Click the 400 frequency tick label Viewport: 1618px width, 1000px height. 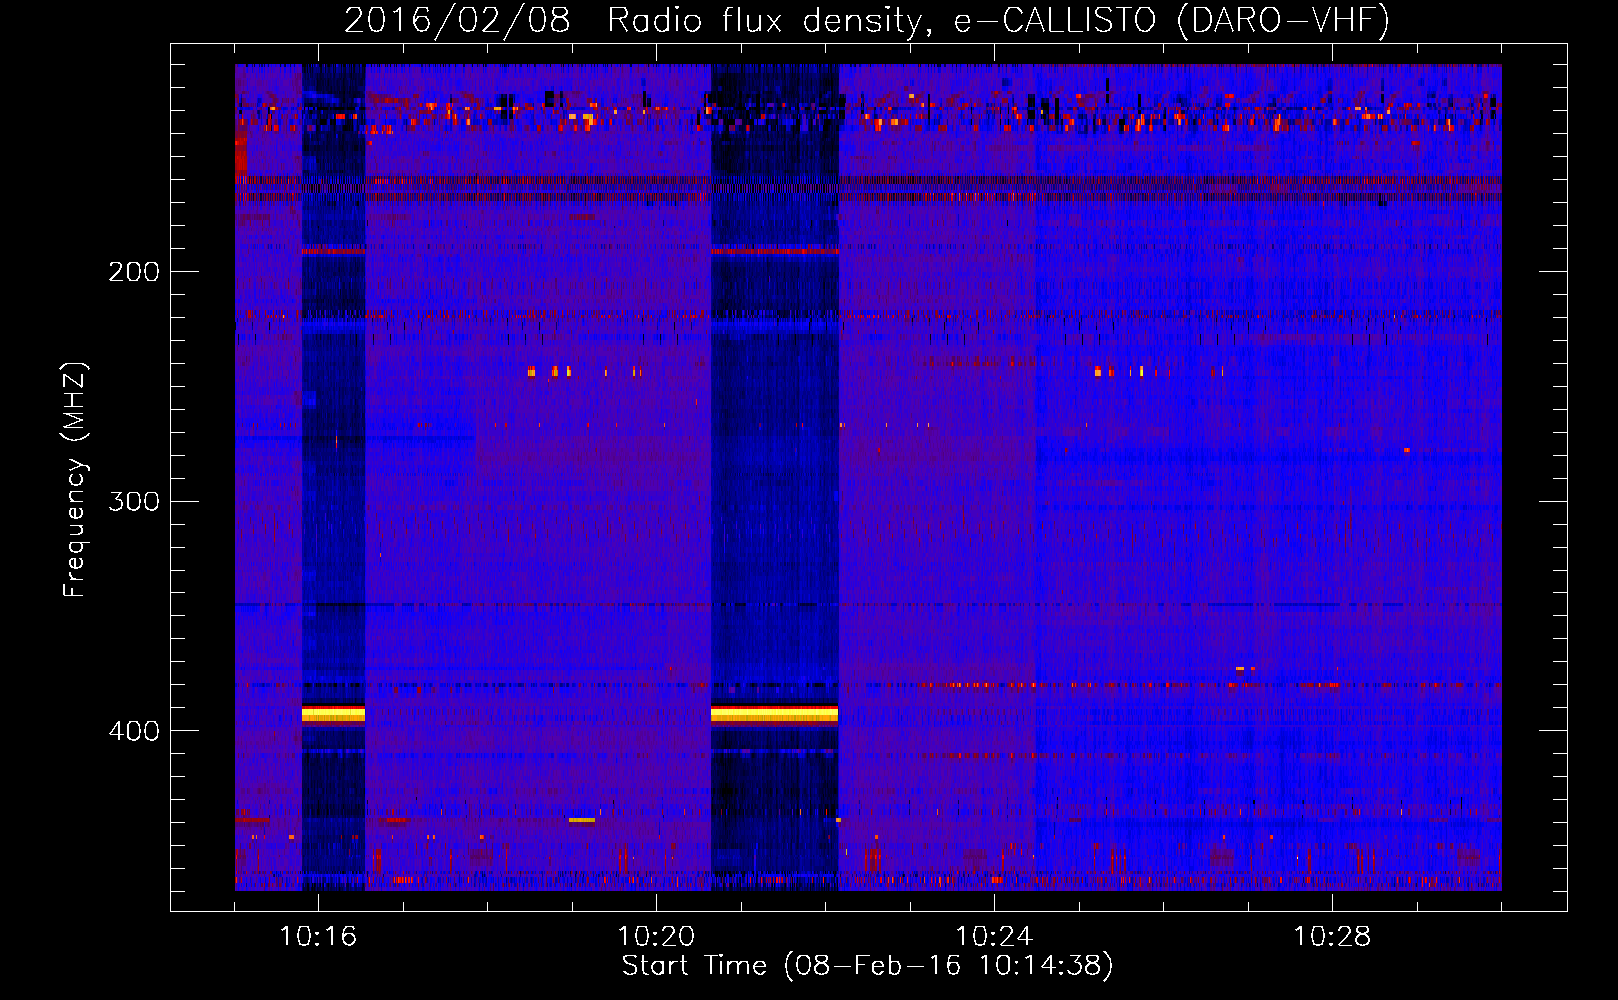[x=134, y=731]
